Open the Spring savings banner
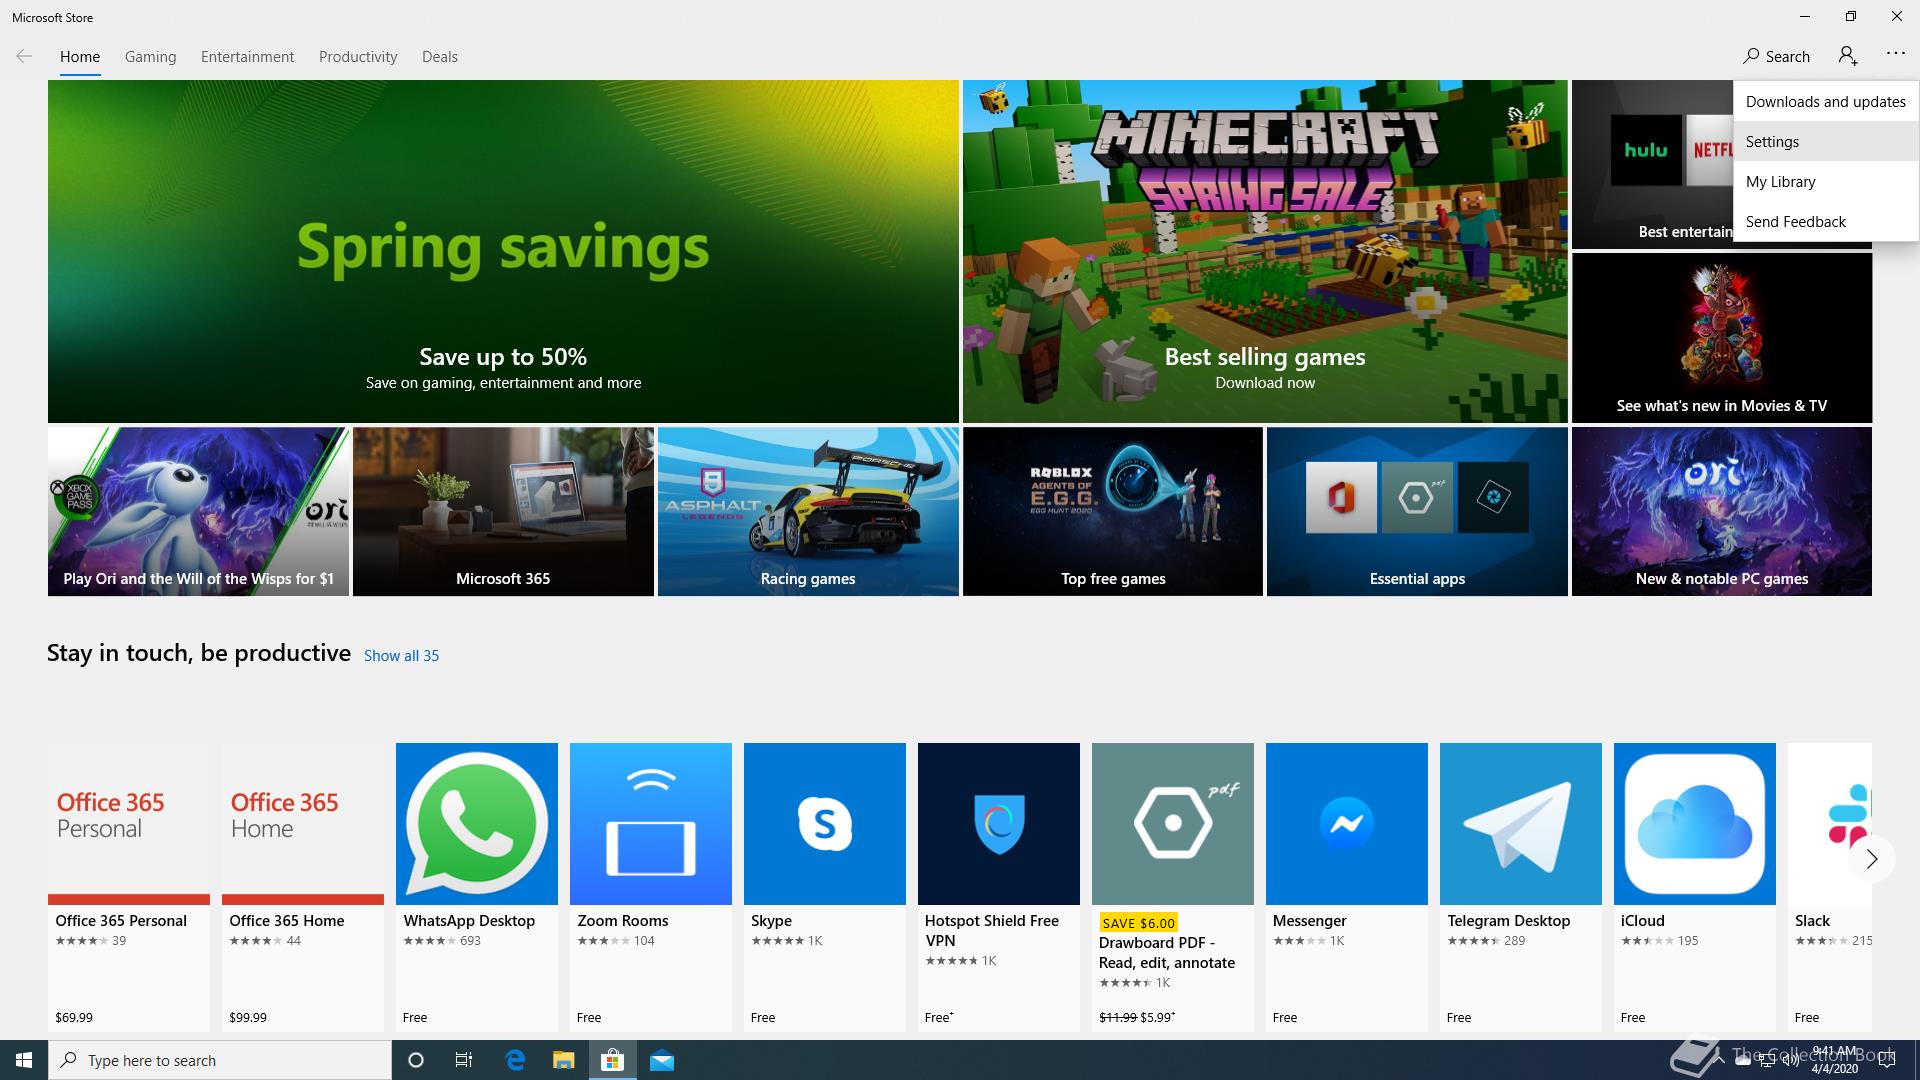Screen dimensions: 1920x1080 point(503,251)
